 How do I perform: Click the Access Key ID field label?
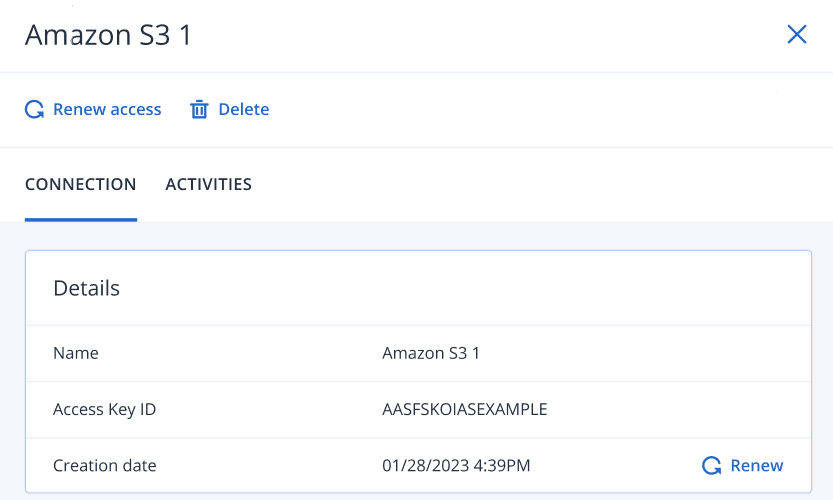(x=104, y=409)
